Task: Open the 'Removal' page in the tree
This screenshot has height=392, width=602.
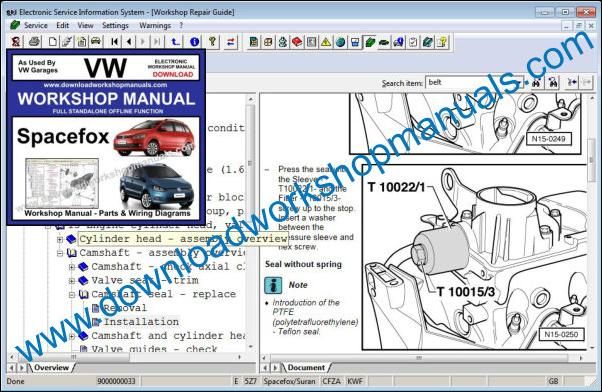Action: [x=125, y=308]
